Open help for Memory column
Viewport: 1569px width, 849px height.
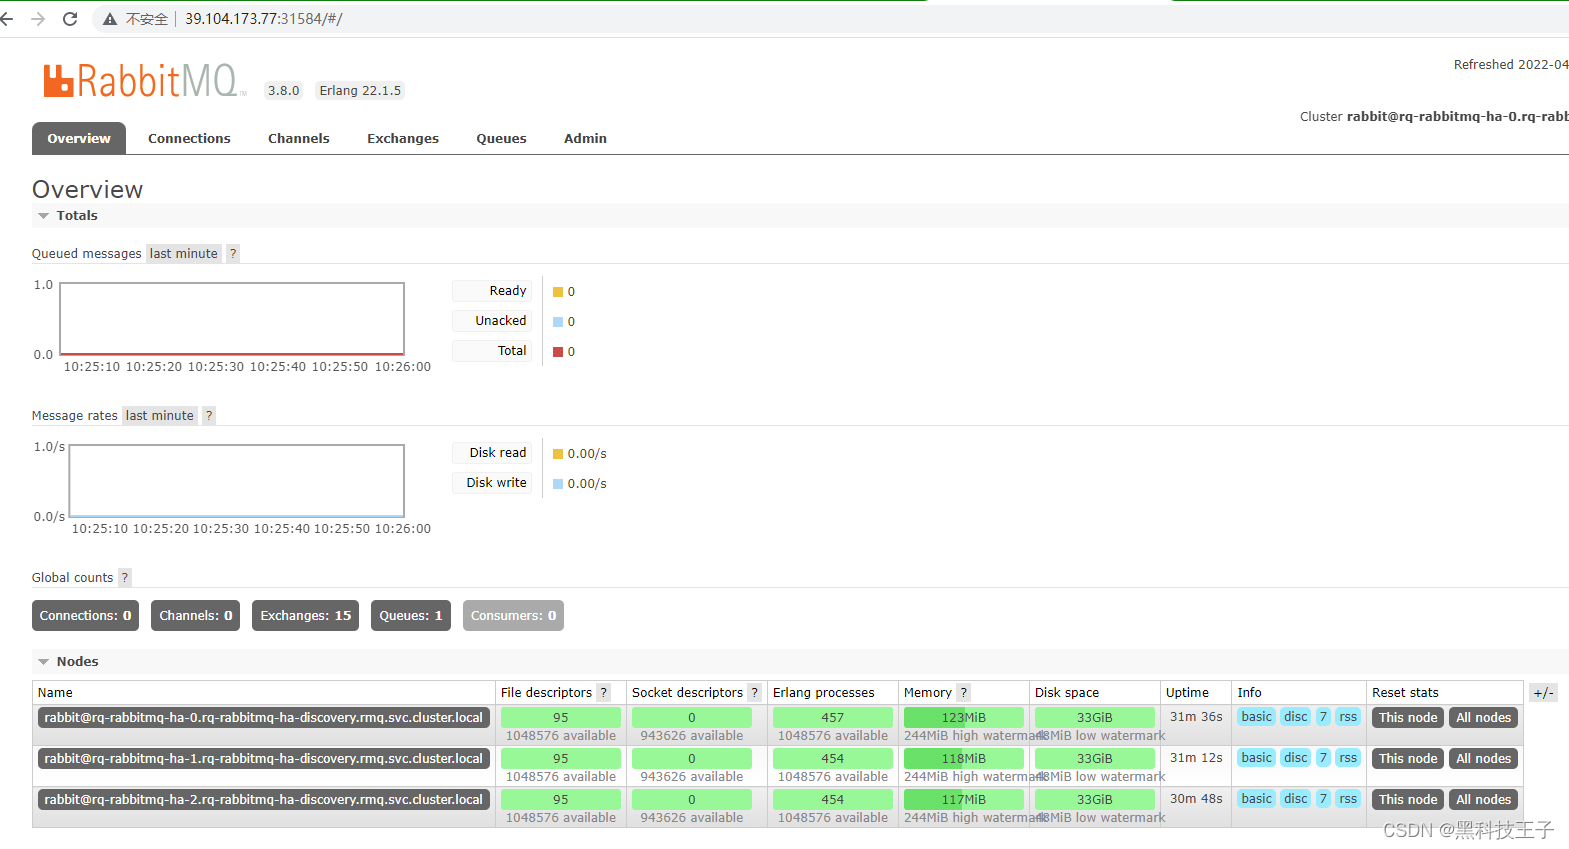click(x=964, y=693)
